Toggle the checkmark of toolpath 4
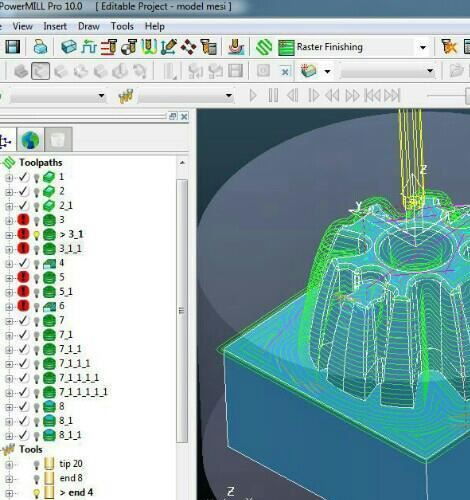470x500 pixels. point(23,263)
